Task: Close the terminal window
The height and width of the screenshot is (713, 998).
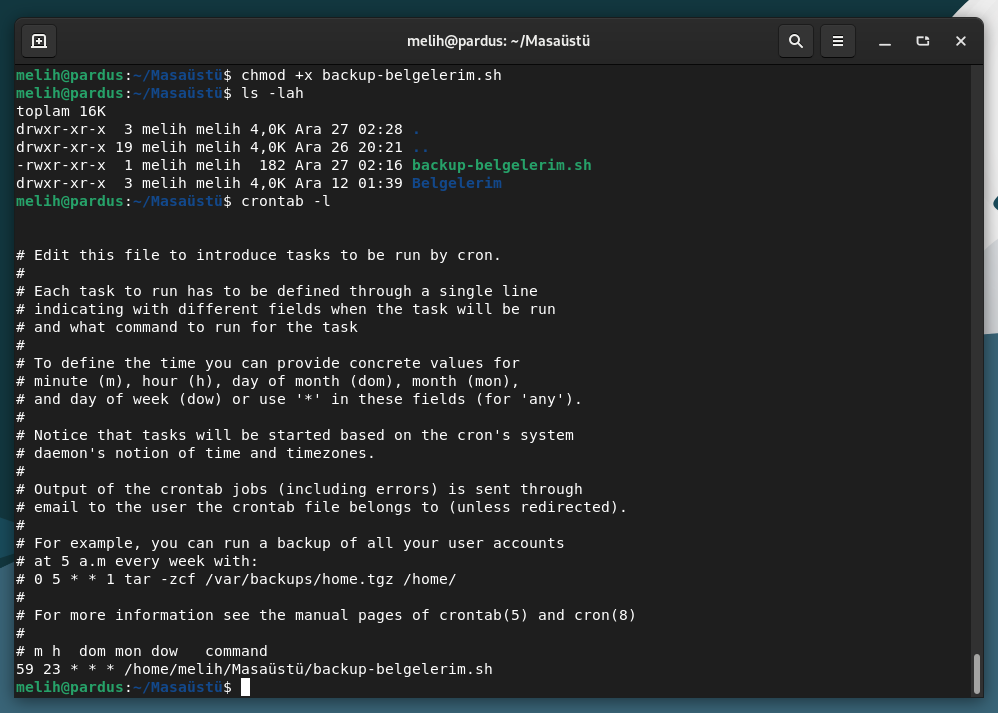Action: tap(961, 42)
